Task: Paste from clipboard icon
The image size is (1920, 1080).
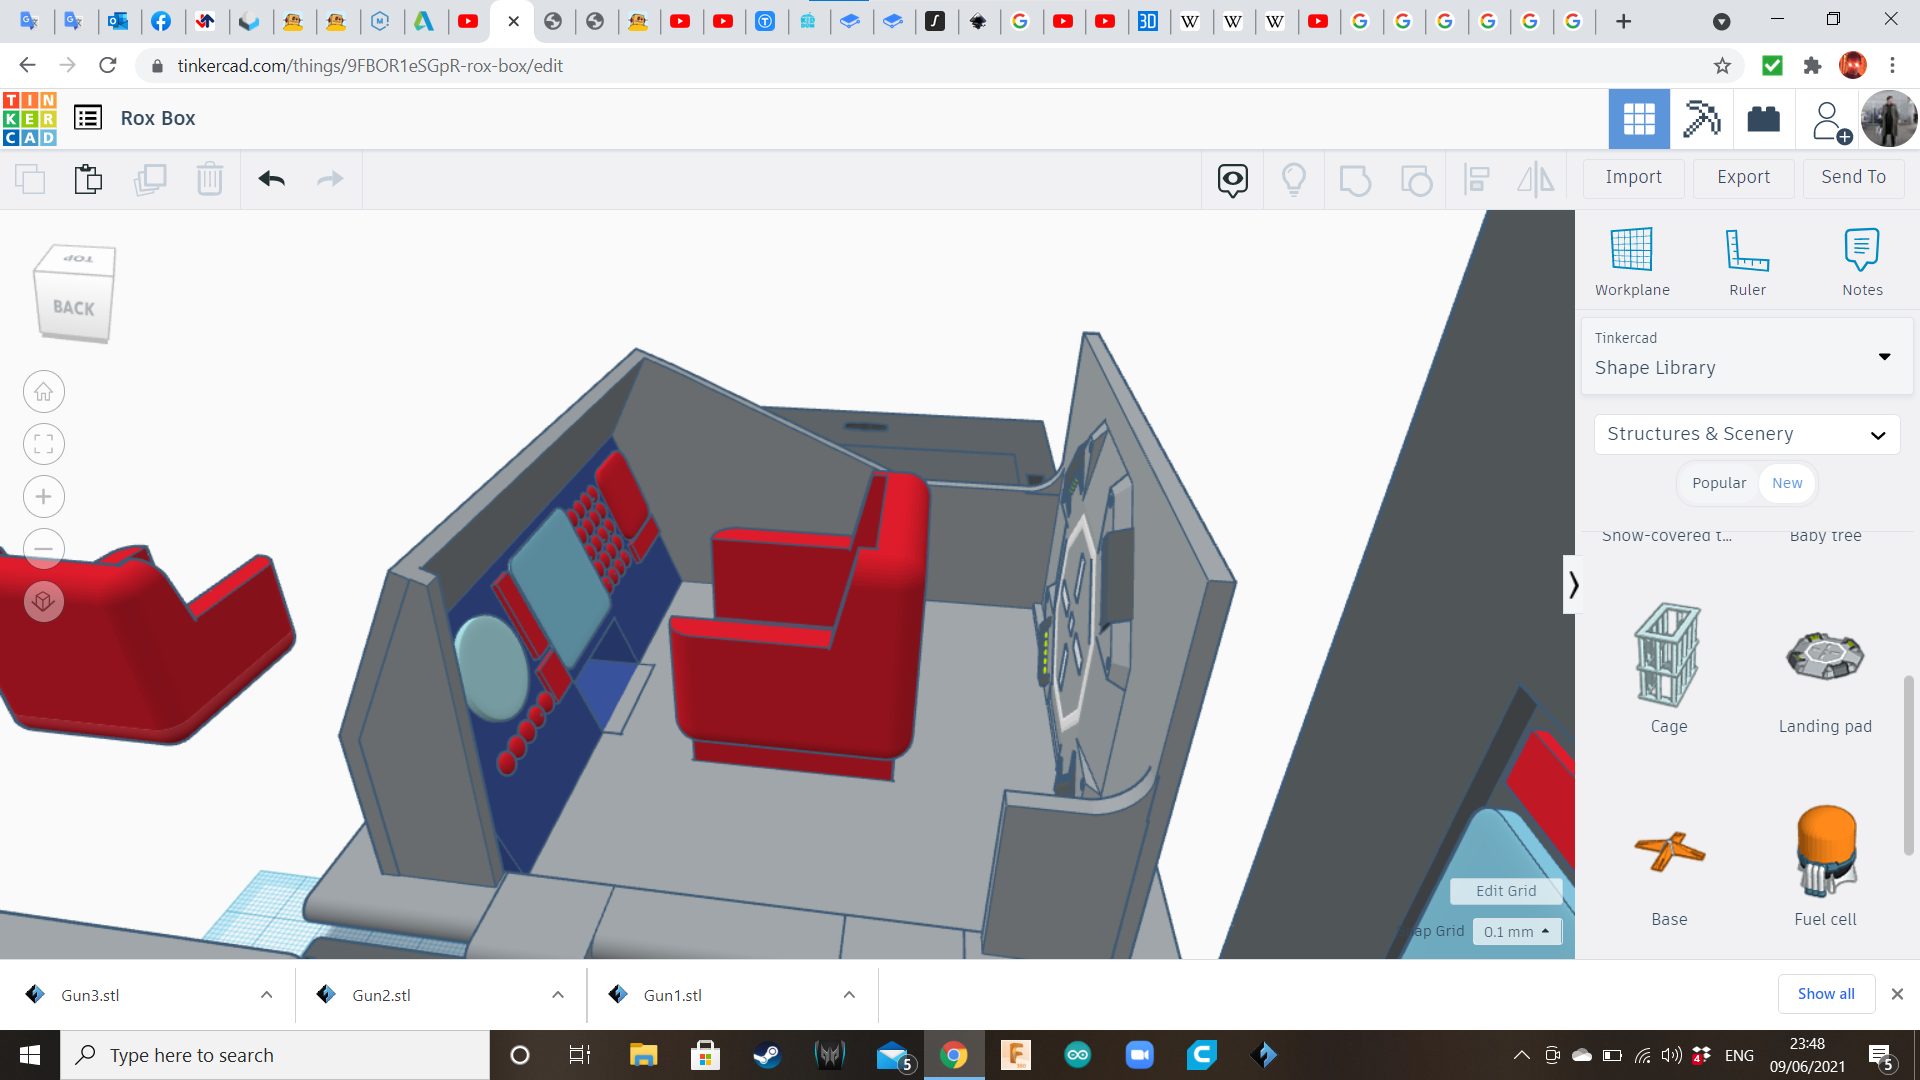Action: 88,179
